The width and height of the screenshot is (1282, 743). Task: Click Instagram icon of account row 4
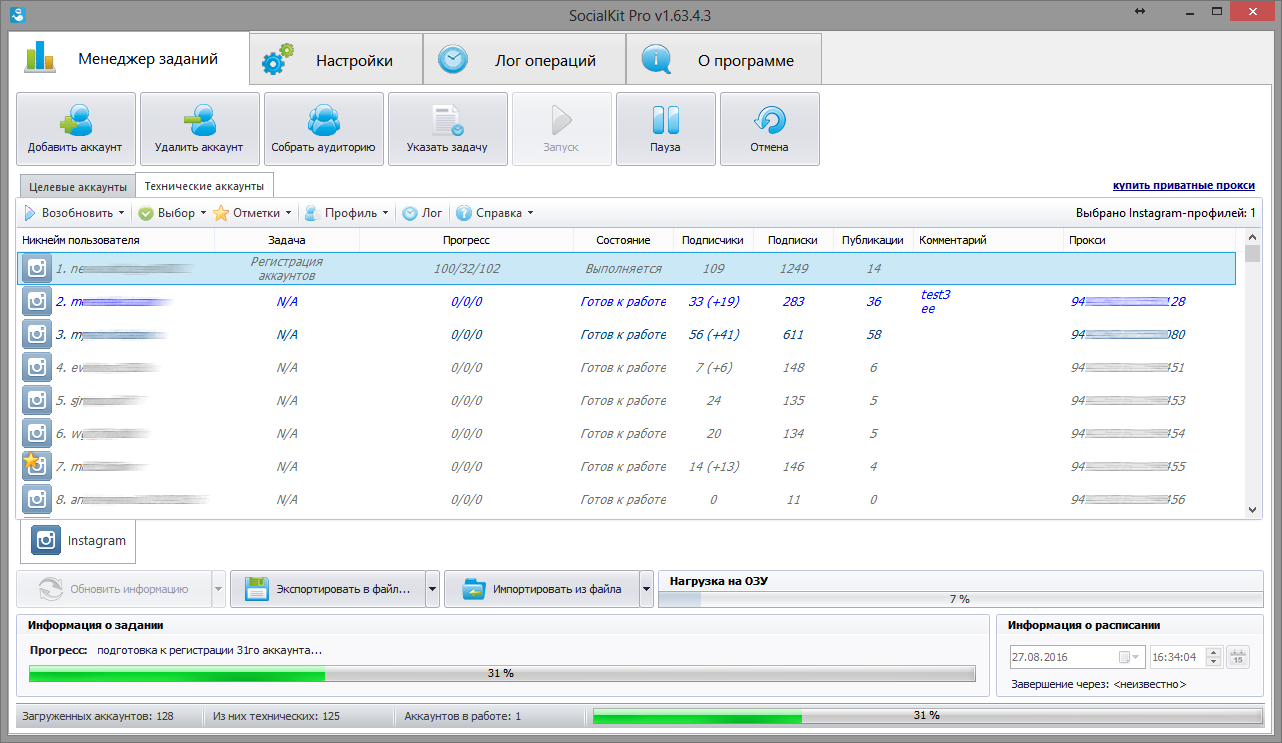point(37,367)
